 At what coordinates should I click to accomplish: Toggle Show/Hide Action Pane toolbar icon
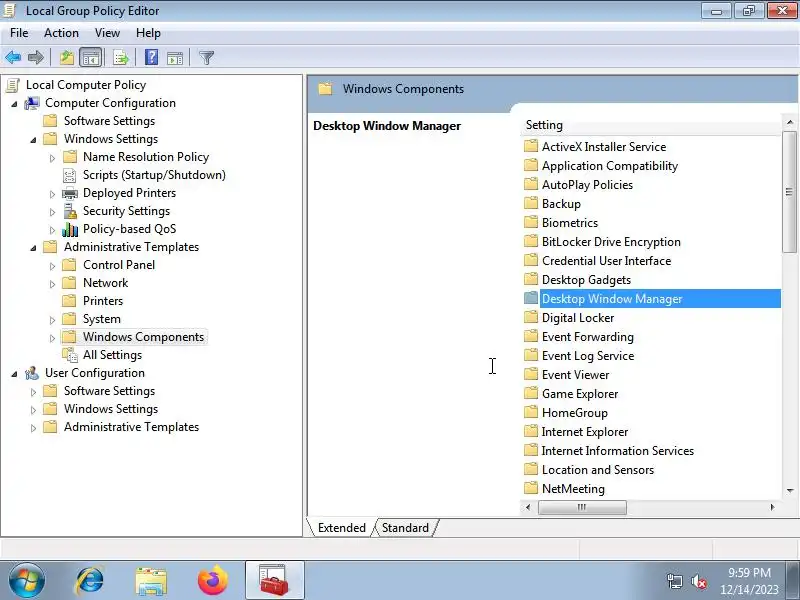point(175,58)
